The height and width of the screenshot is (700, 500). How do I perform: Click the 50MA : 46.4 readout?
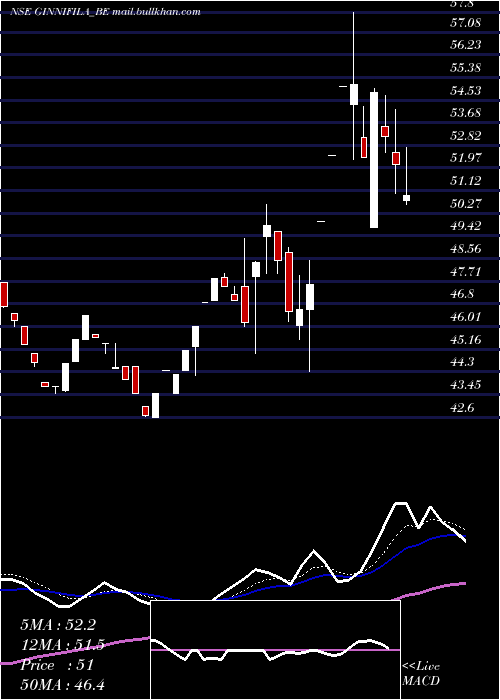tap(62, 685)
